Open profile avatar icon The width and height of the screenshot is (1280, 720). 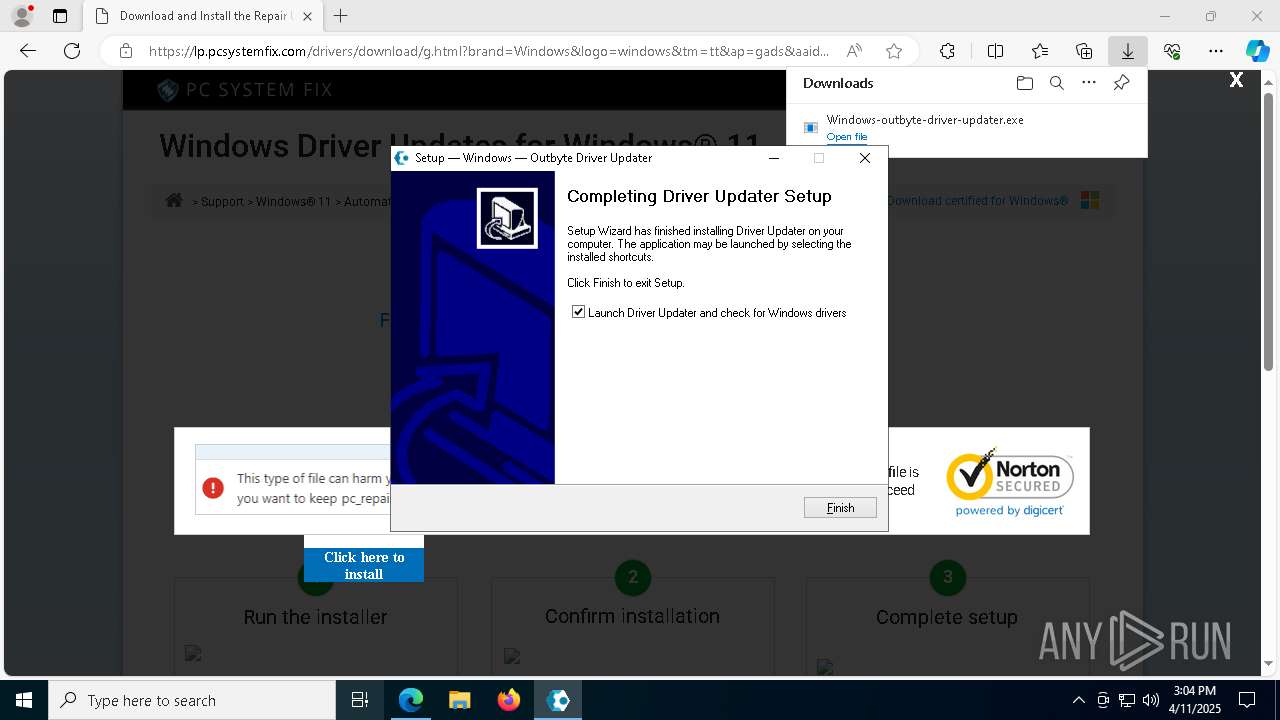point(21,16)
